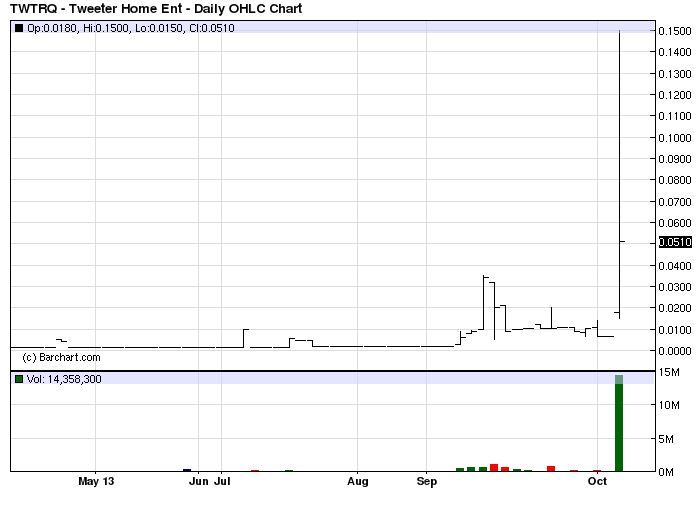The height and width of the screenshot is (512, 700).
Task: Click the 'Jun' date axis label
Action: 199,481
